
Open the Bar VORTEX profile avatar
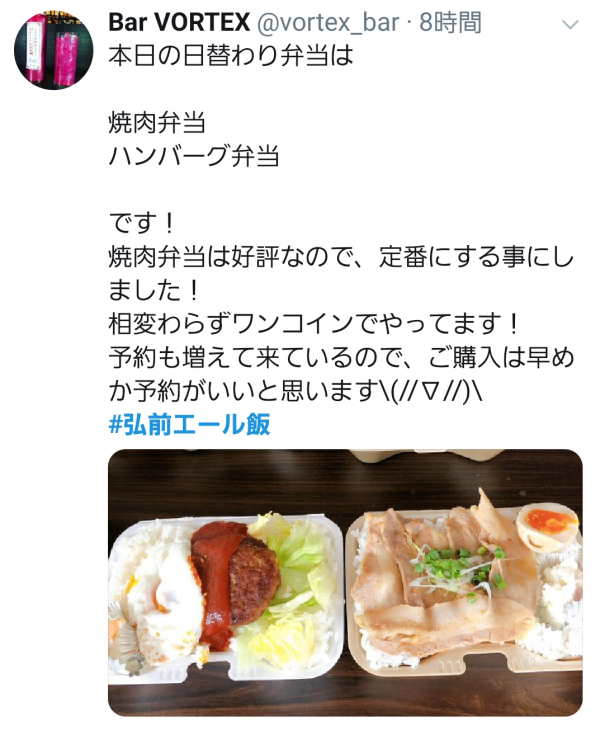pyautogui.click(x=53, y=50)
